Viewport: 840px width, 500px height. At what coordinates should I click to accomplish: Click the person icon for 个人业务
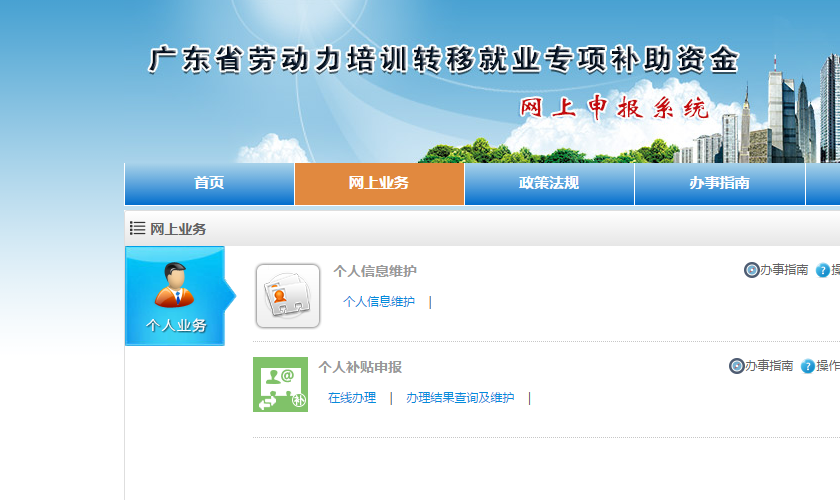click(x=175, y=286)
